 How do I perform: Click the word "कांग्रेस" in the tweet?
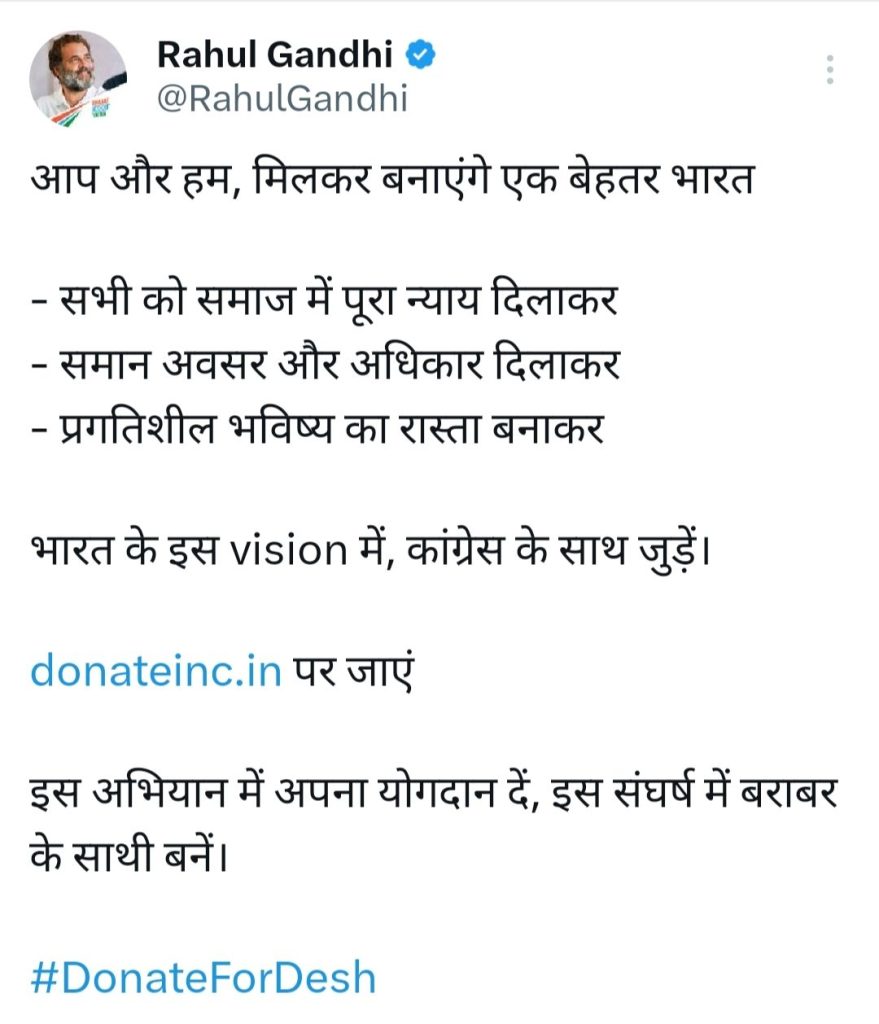[455, 549]
